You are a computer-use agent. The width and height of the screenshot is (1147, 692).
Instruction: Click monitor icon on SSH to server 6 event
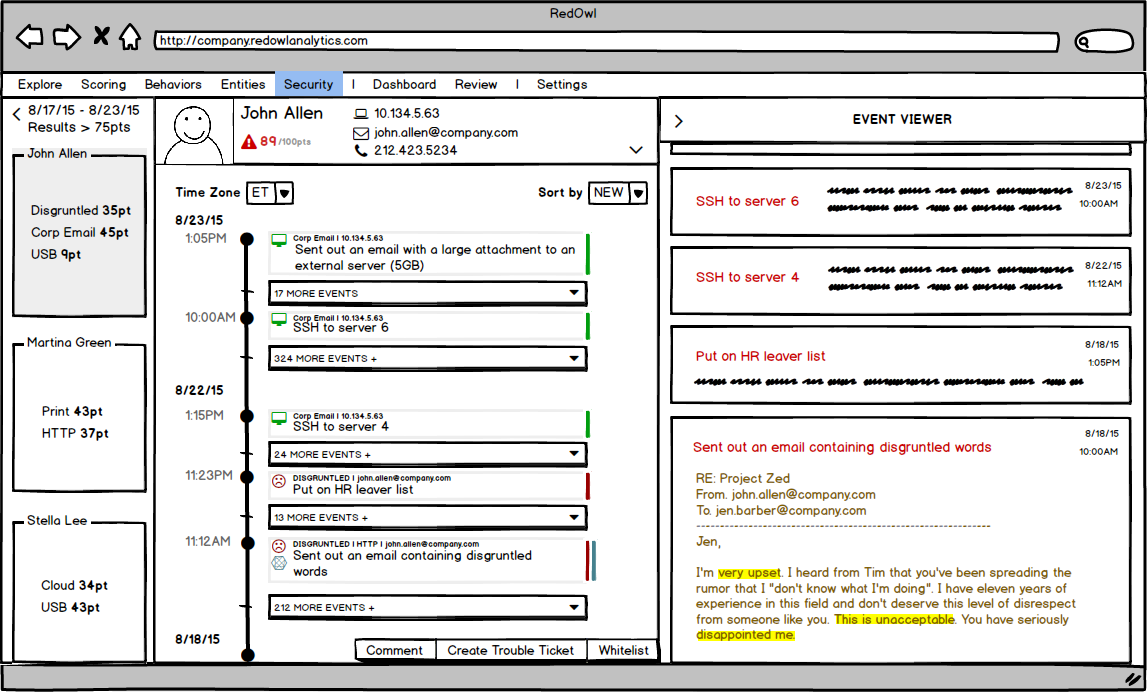click(279, 320)
